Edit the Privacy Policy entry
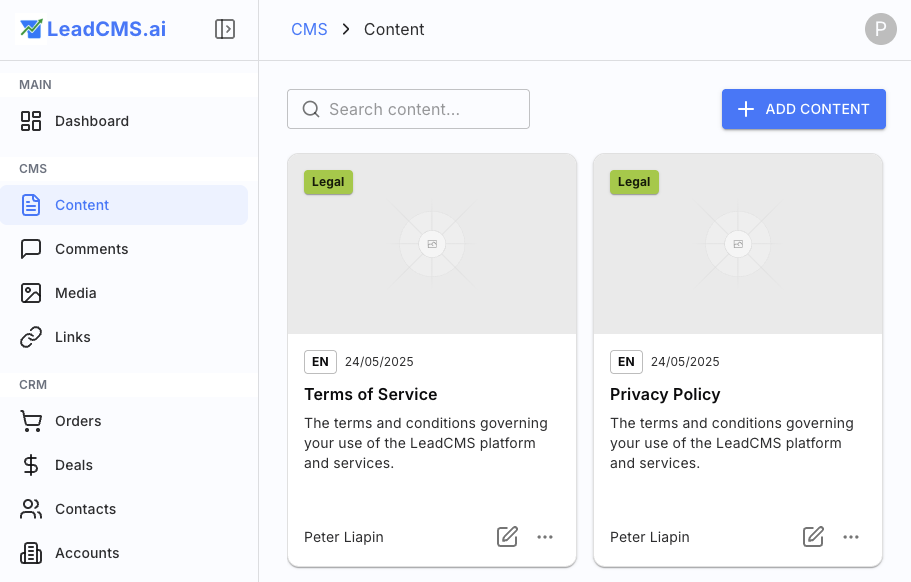 coord(814,537)
